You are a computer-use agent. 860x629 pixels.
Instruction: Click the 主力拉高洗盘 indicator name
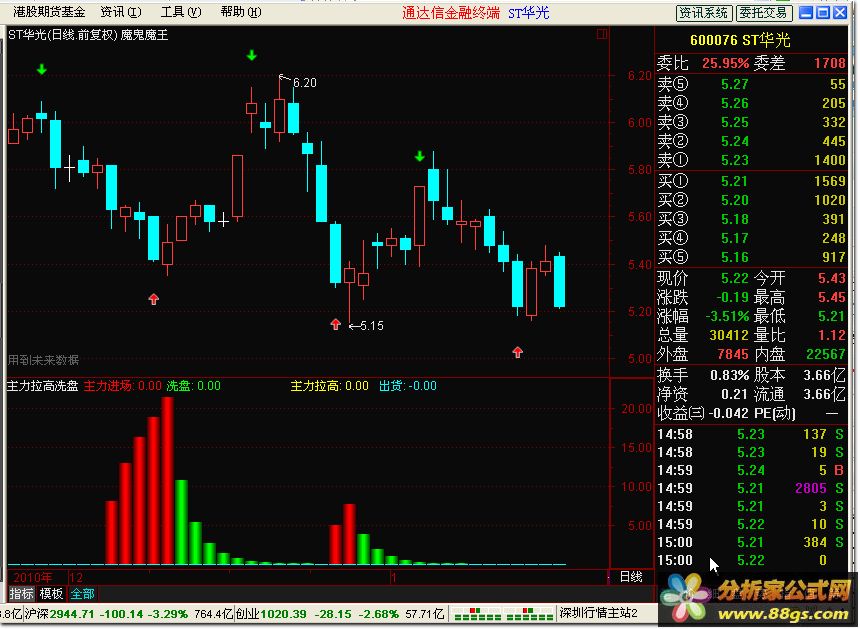[42, 386]
